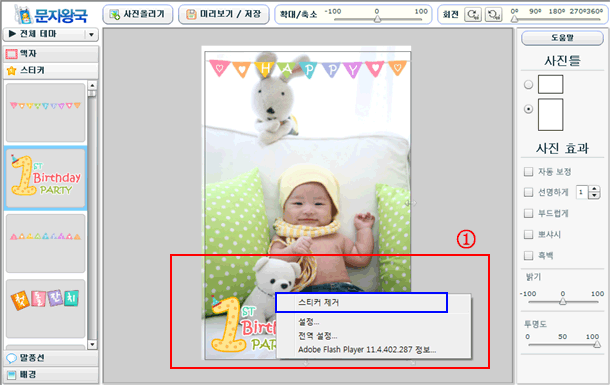This screenshot has width=610, height=385.
Task: Open the 배경 background category
Action: tap(51, 375)
